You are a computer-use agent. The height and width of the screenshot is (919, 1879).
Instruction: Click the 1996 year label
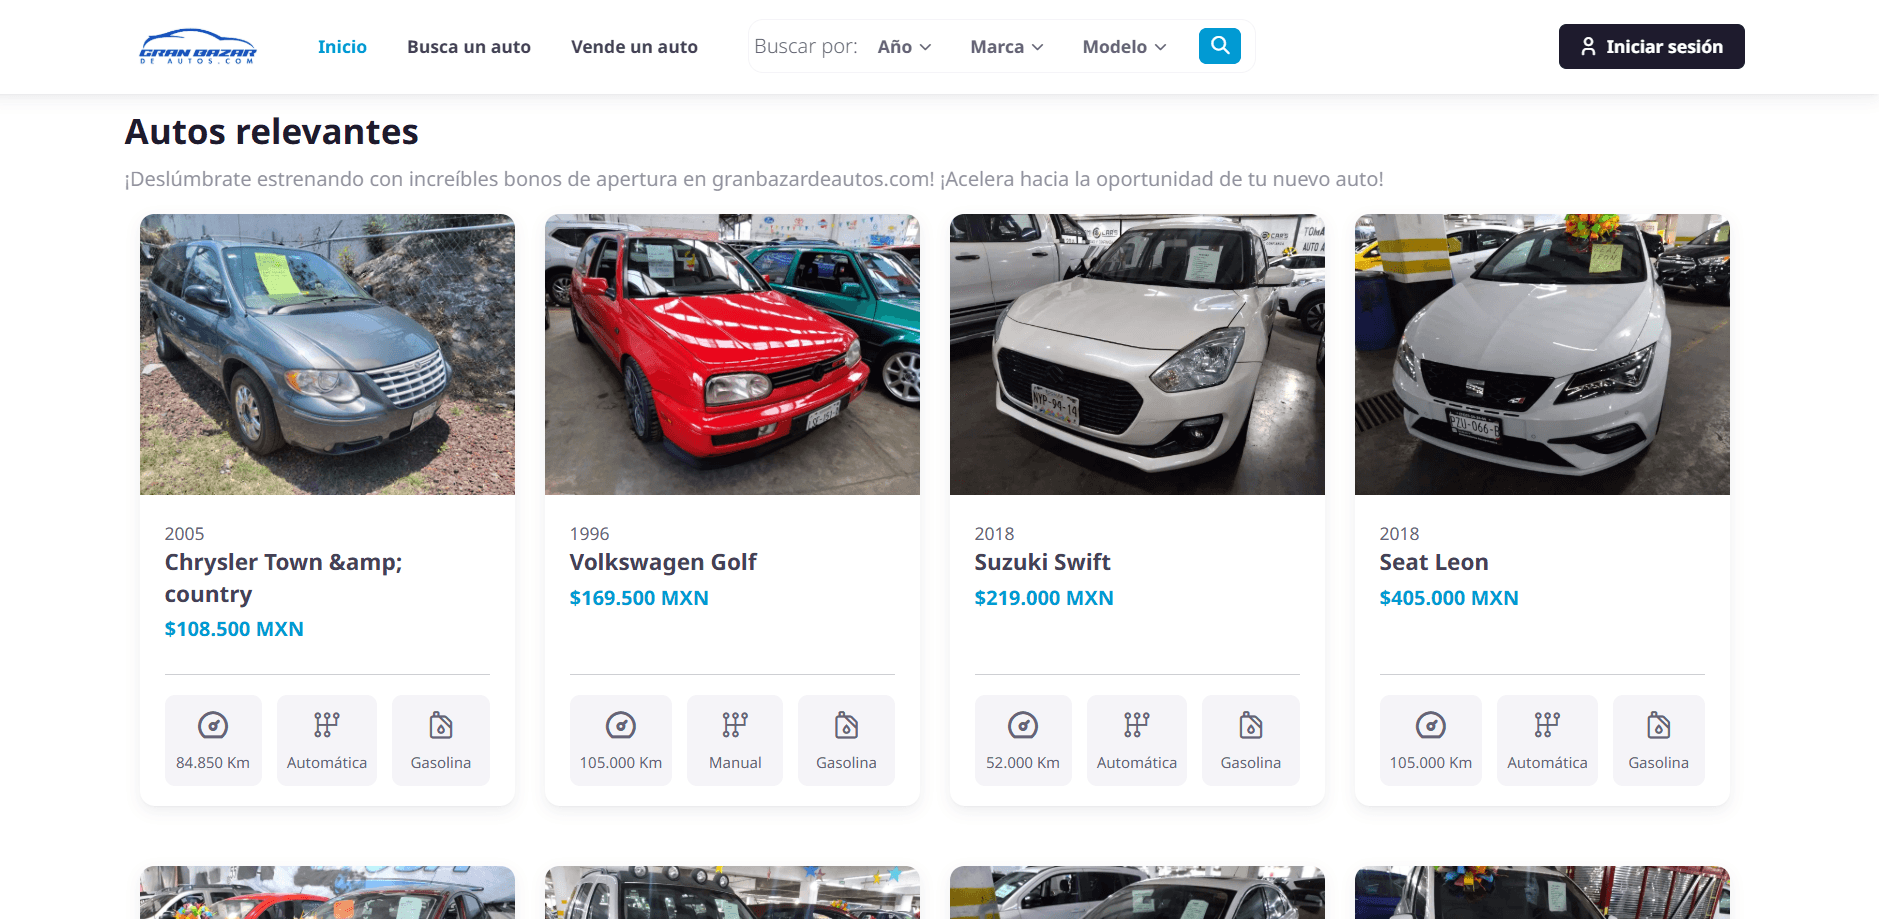pyautogui.click(x=589, y=534)
